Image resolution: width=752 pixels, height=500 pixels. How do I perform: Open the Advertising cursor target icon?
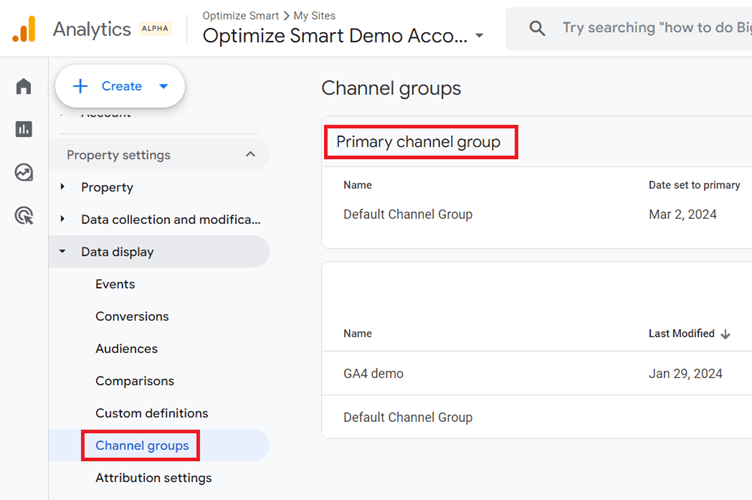24,215
